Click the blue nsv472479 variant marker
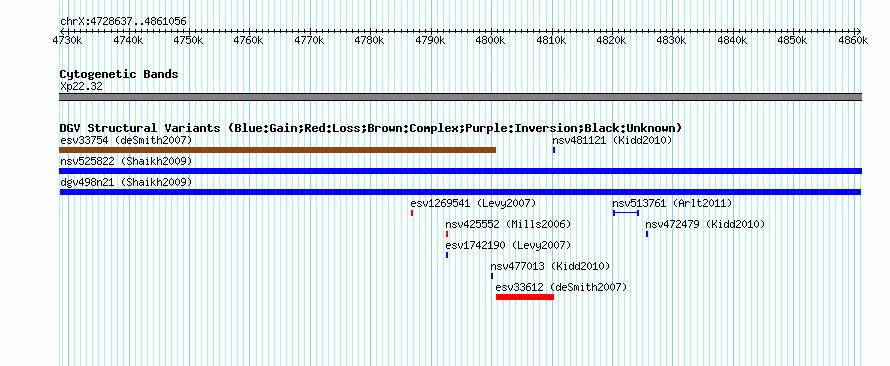 click(647, 234)
